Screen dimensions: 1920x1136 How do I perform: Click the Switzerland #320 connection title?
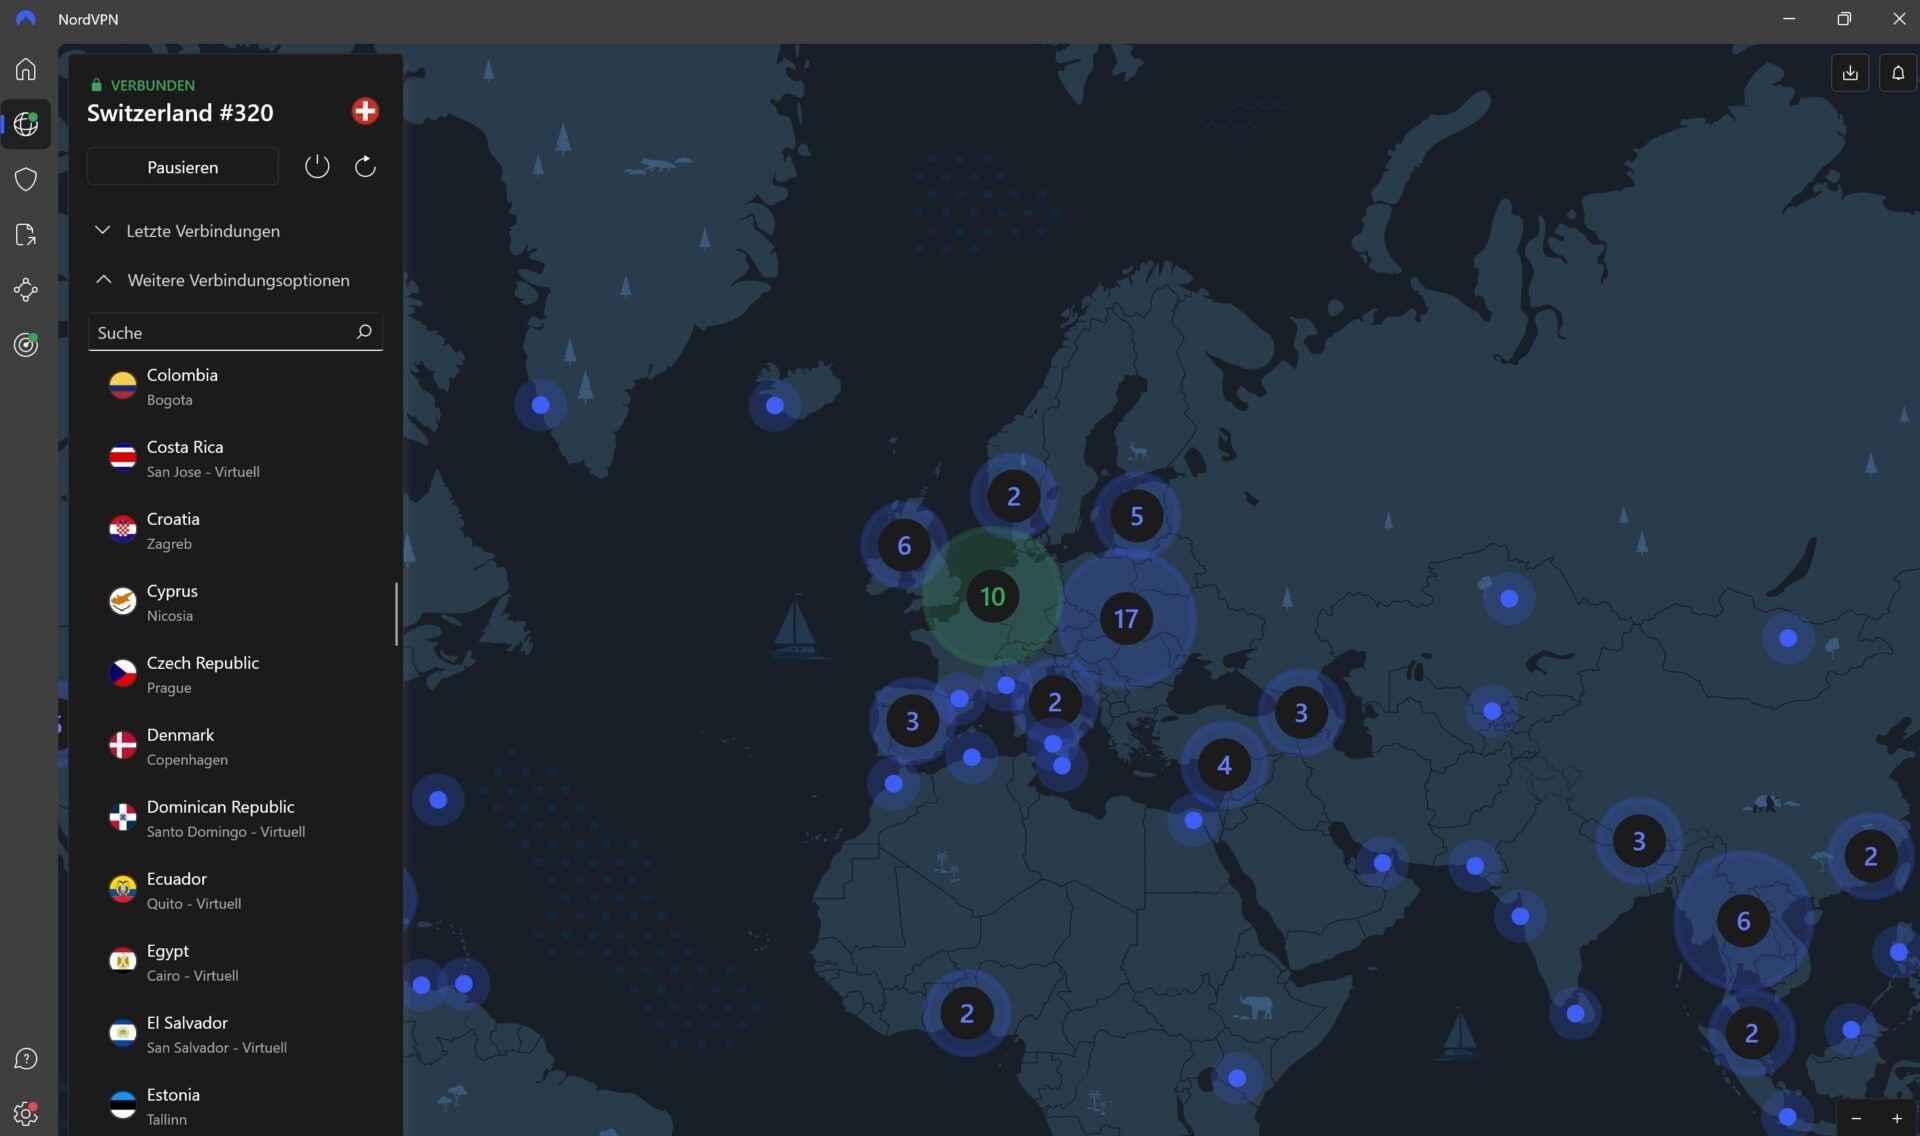[x=180, y=113]
